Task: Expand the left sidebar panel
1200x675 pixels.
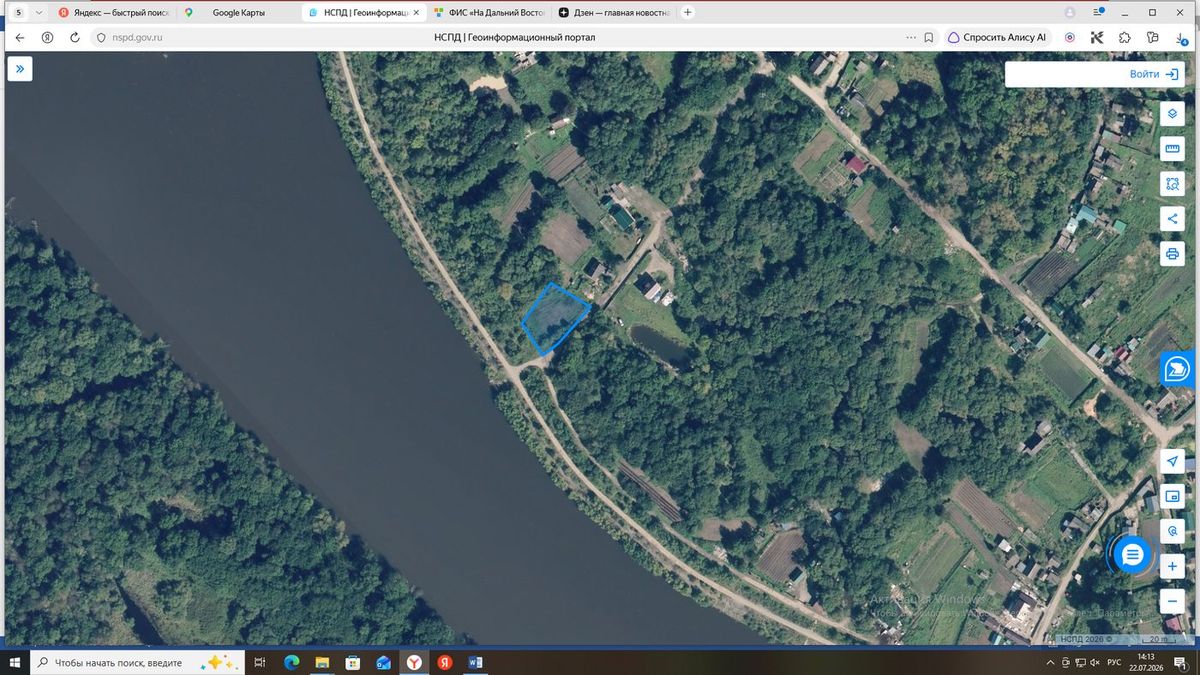Action: (x=19, y=69)
